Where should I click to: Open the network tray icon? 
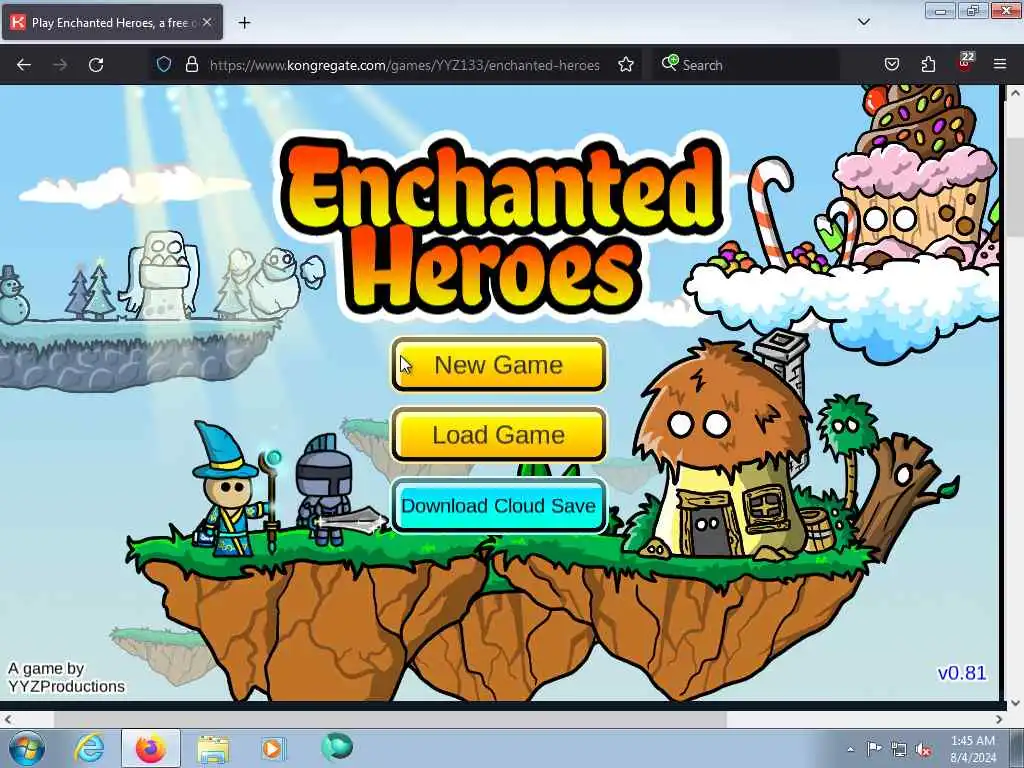[x=899, y=749]
